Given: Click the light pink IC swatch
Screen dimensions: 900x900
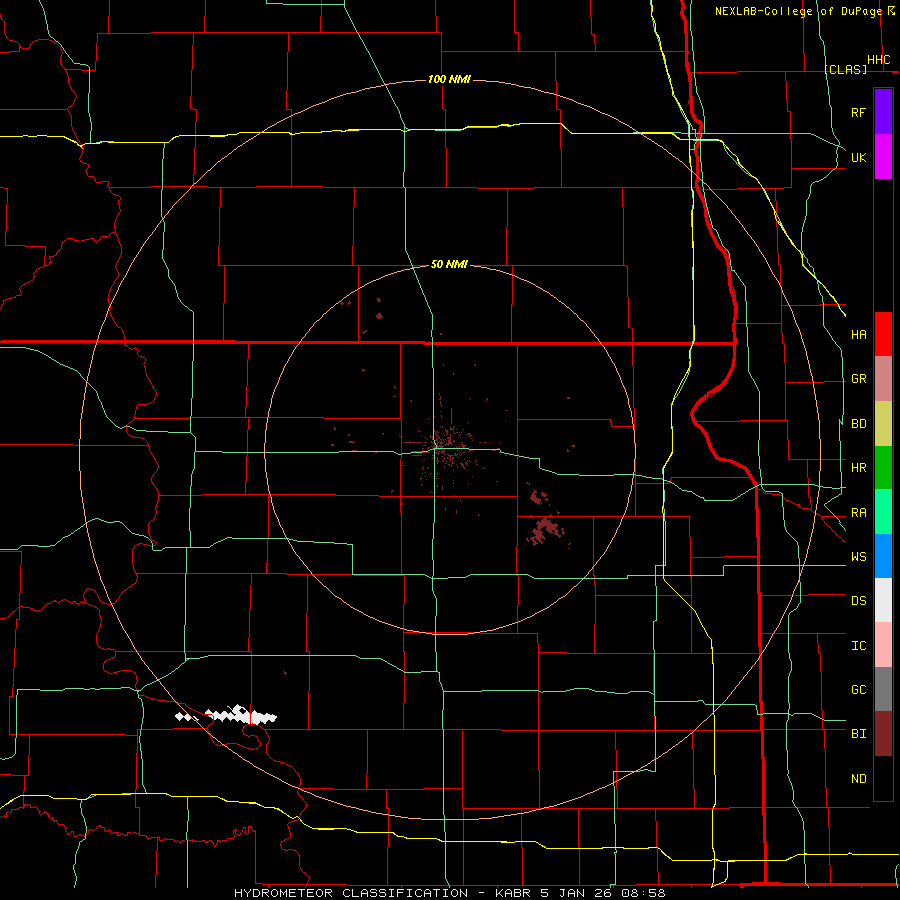Looking at the screenshot, I should pos(883,645).
